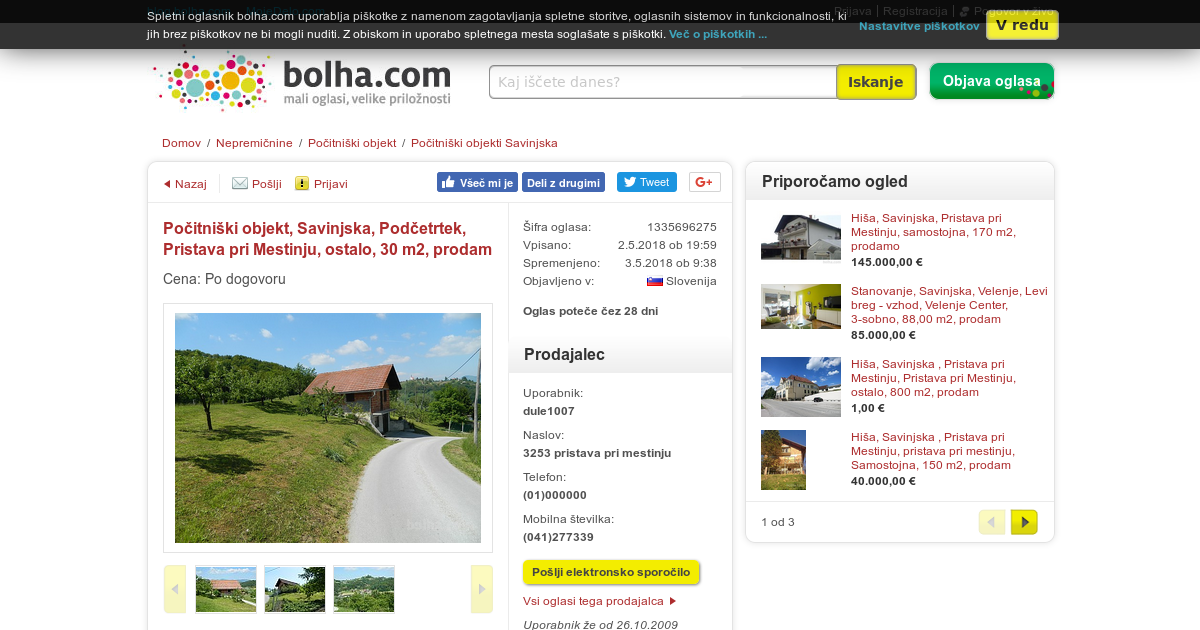Open main property photo
This screenshot has height=630, width=1200.
click(x=328, y=428)
